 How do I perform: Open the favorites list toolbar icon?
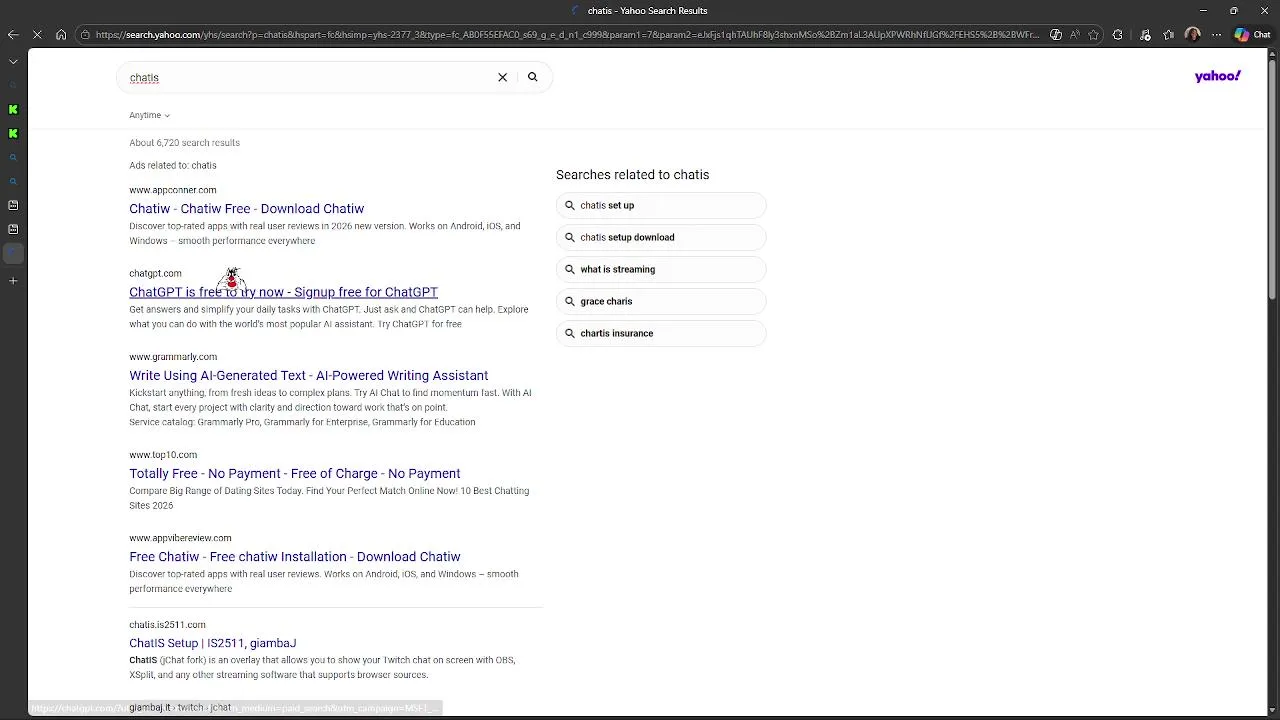tap(1168, 35)
